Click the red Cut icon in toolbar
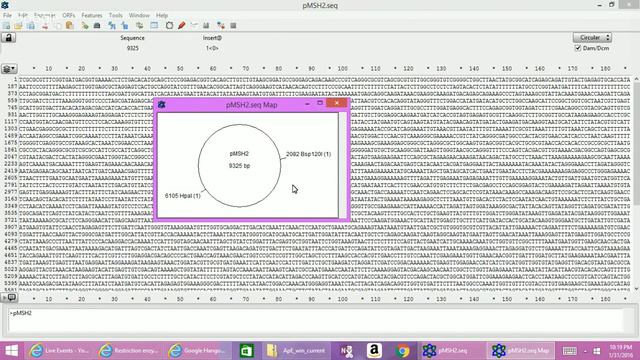The height and width of the screenshot is (360, 640). (x=45, y=26)
